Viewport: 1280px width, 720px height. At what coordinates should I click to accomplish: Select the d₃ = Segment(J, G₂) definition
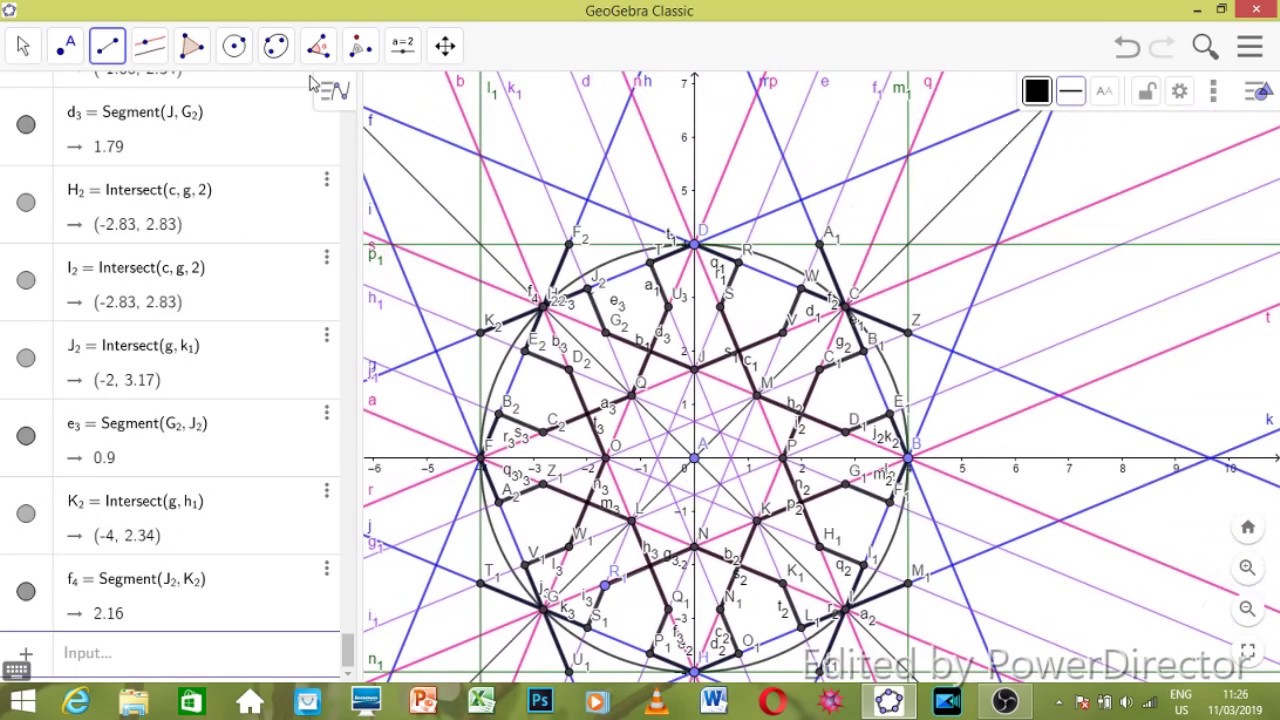click(x=135, y=113)
